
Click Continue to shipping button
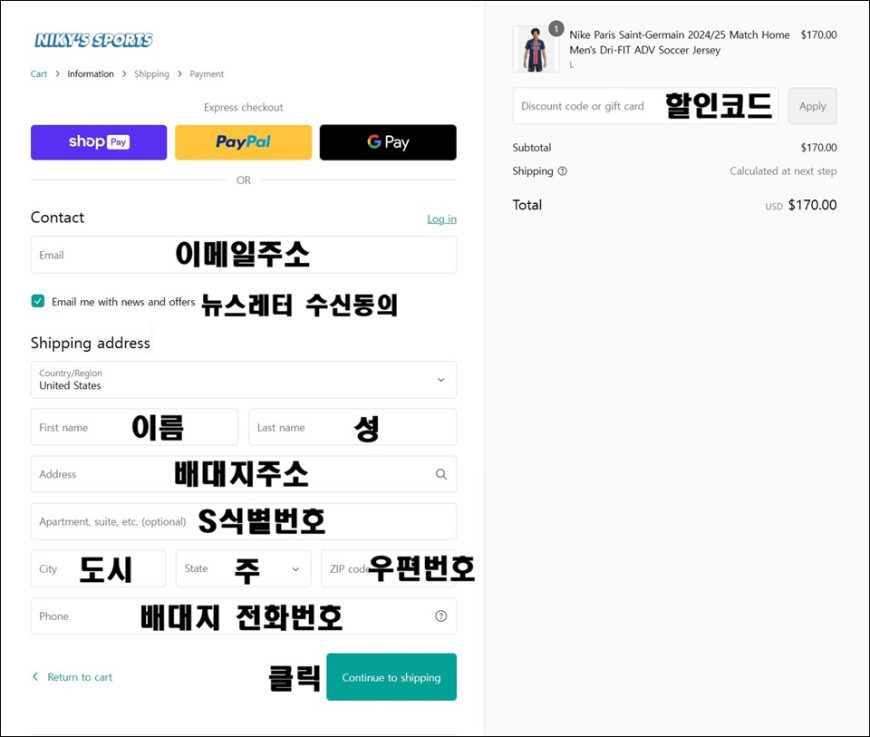[x=391, y=677]
